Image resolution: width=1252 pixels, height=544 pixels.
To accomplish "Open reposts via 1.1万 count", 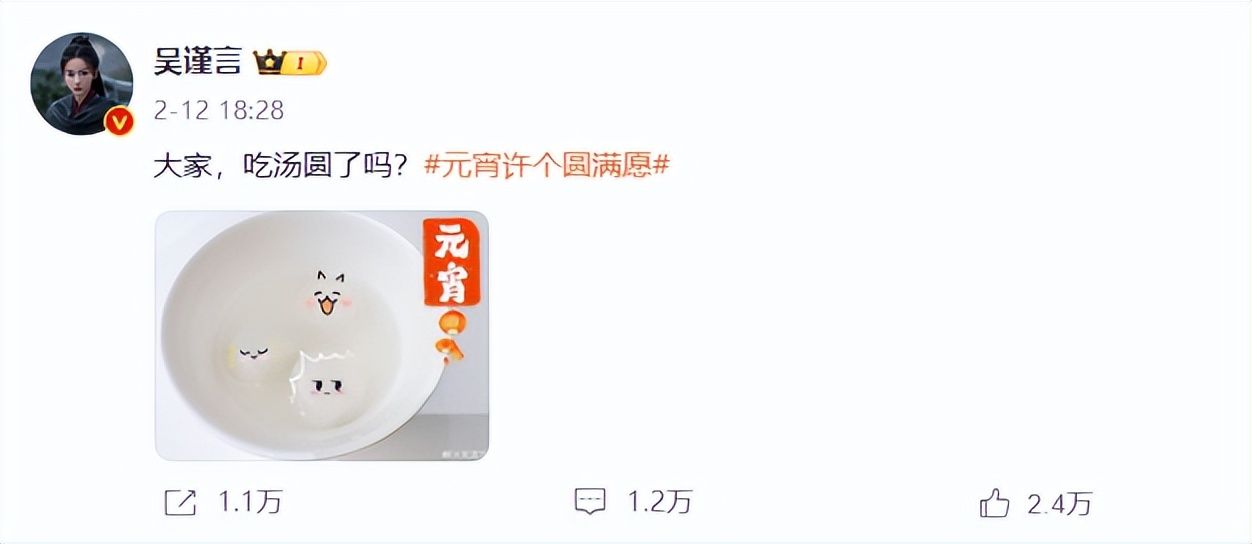I will pyautogui.click(x=250, y=502).
